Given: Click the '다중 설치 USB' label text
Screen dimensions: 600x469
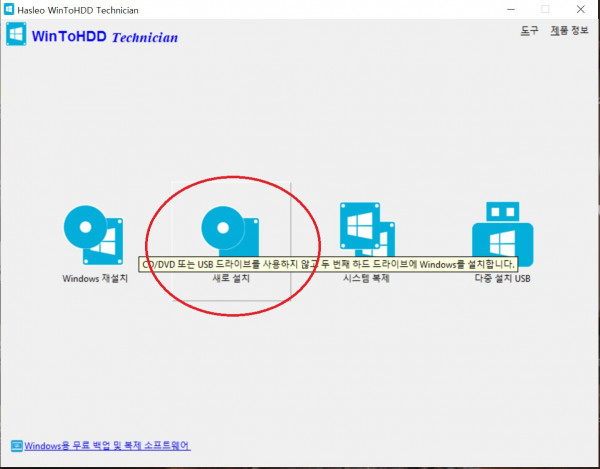Looking at the screenshot, I should 502,278.
